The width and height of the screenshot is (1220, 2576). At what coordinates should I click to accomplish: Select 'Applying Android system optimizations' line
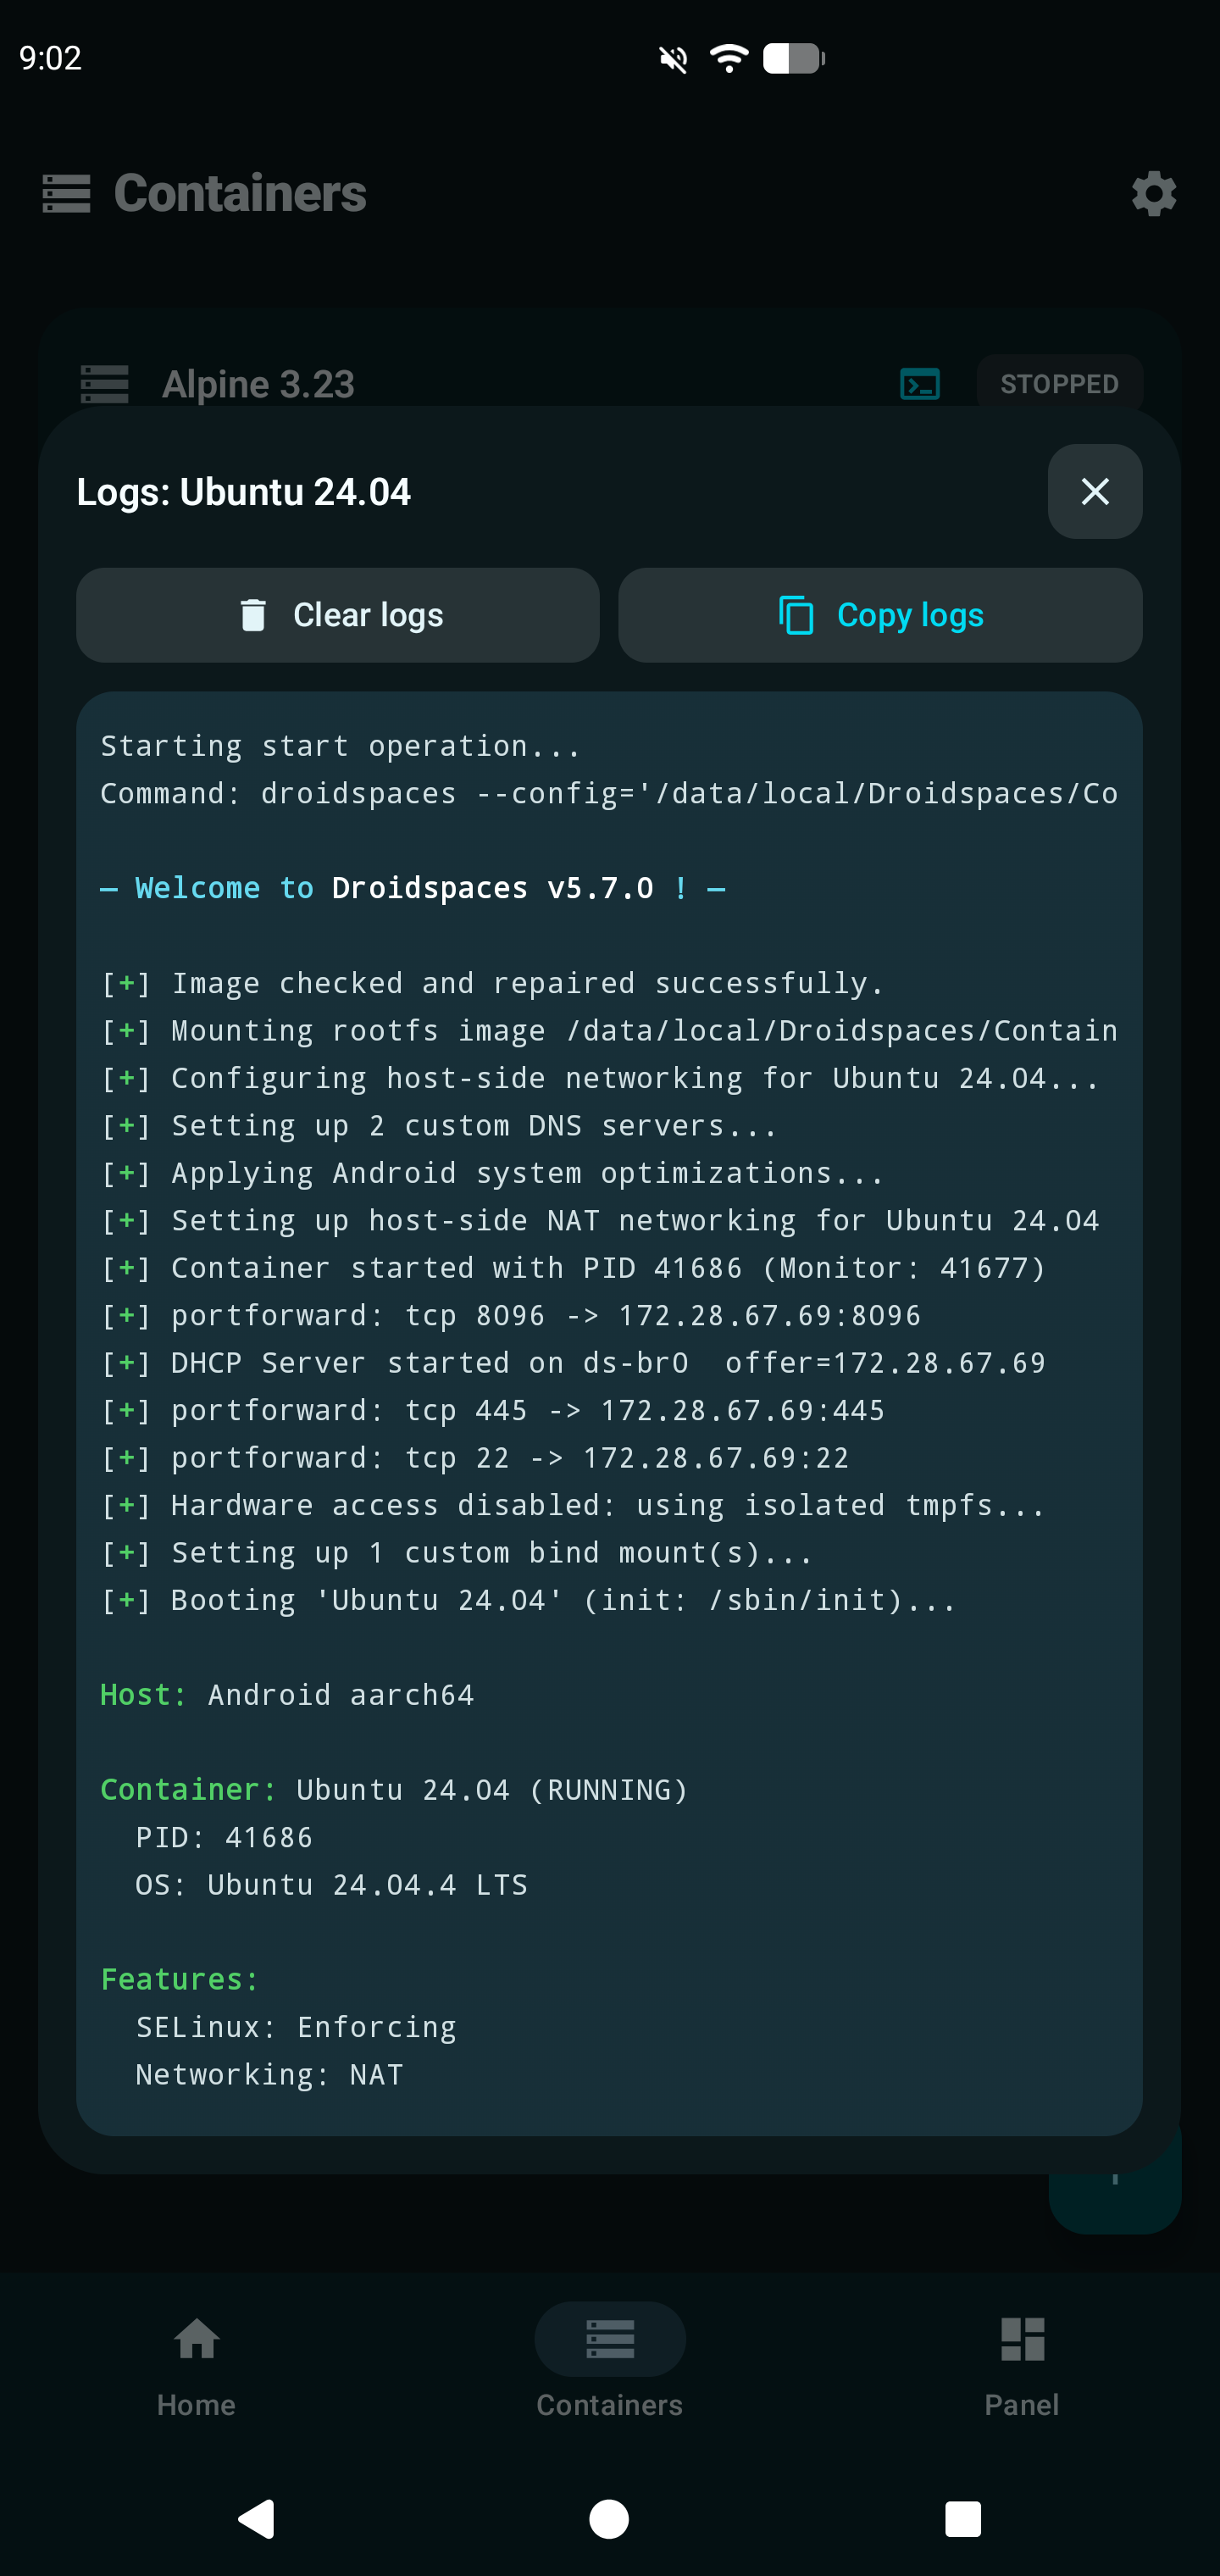click(x=493, y=1173)
